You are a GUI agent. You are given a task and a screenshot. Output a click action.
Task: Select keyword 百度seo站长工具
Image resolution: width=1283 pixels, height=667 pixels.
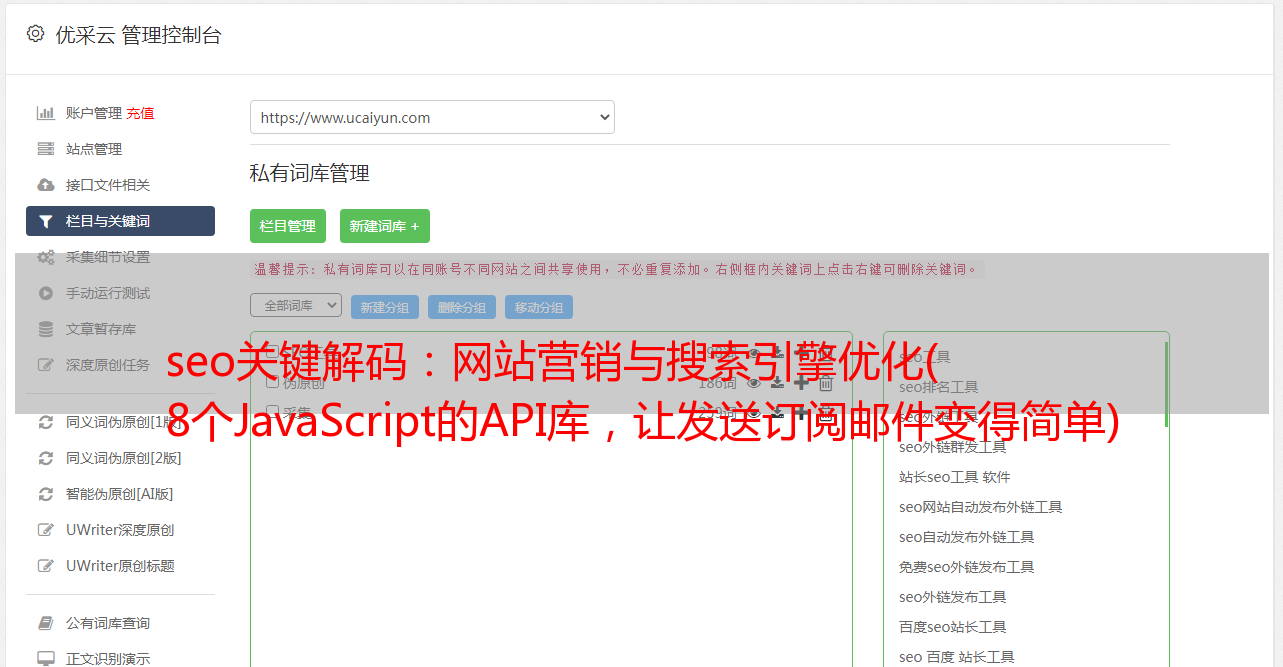tap(952, 627)
